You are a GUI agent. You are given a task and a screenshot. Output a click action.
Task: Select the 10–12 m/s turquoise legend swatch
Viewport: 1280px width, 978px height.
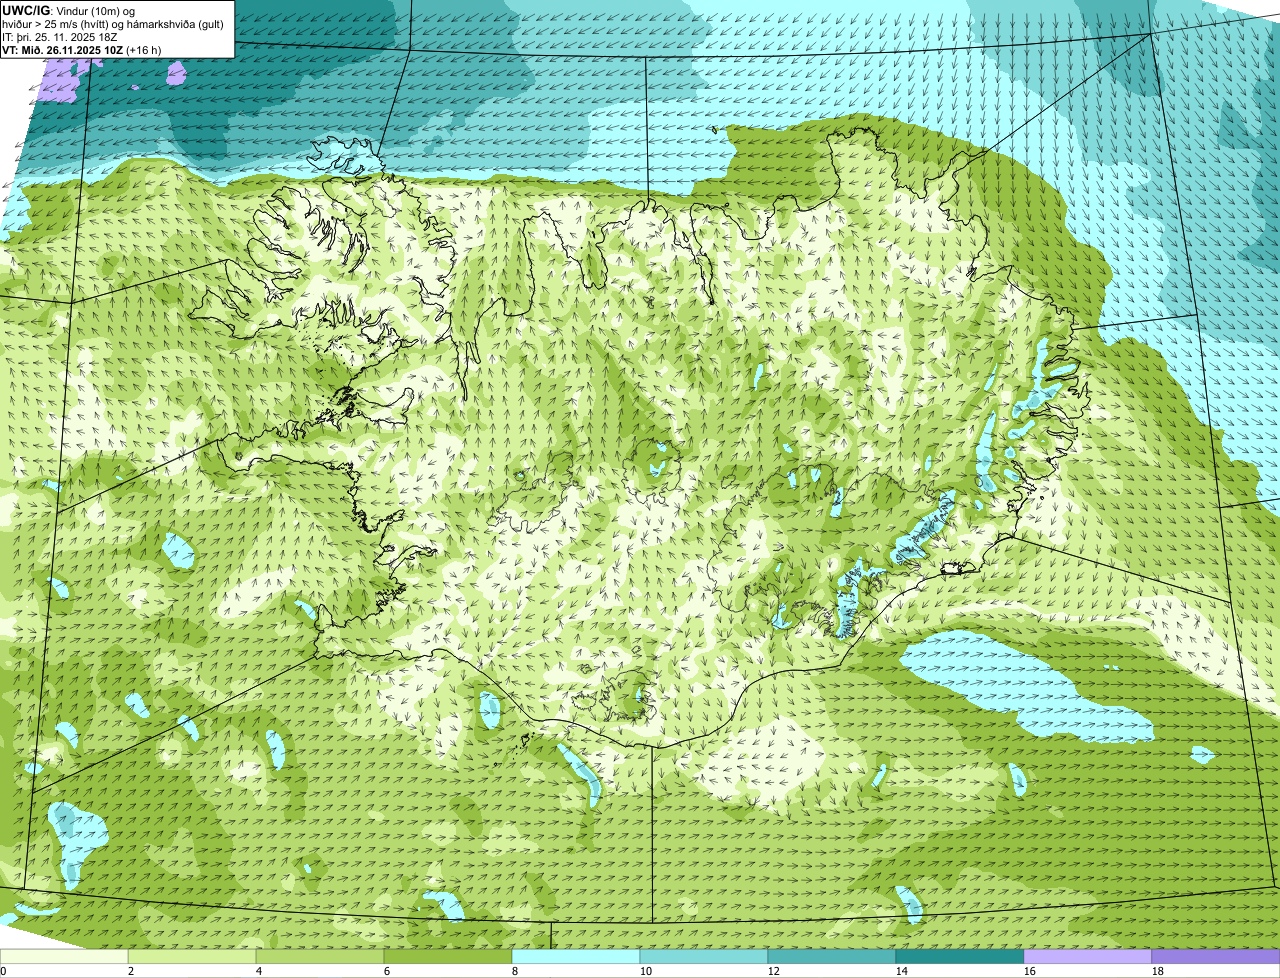pyautogui.click(x=704, y=957)
